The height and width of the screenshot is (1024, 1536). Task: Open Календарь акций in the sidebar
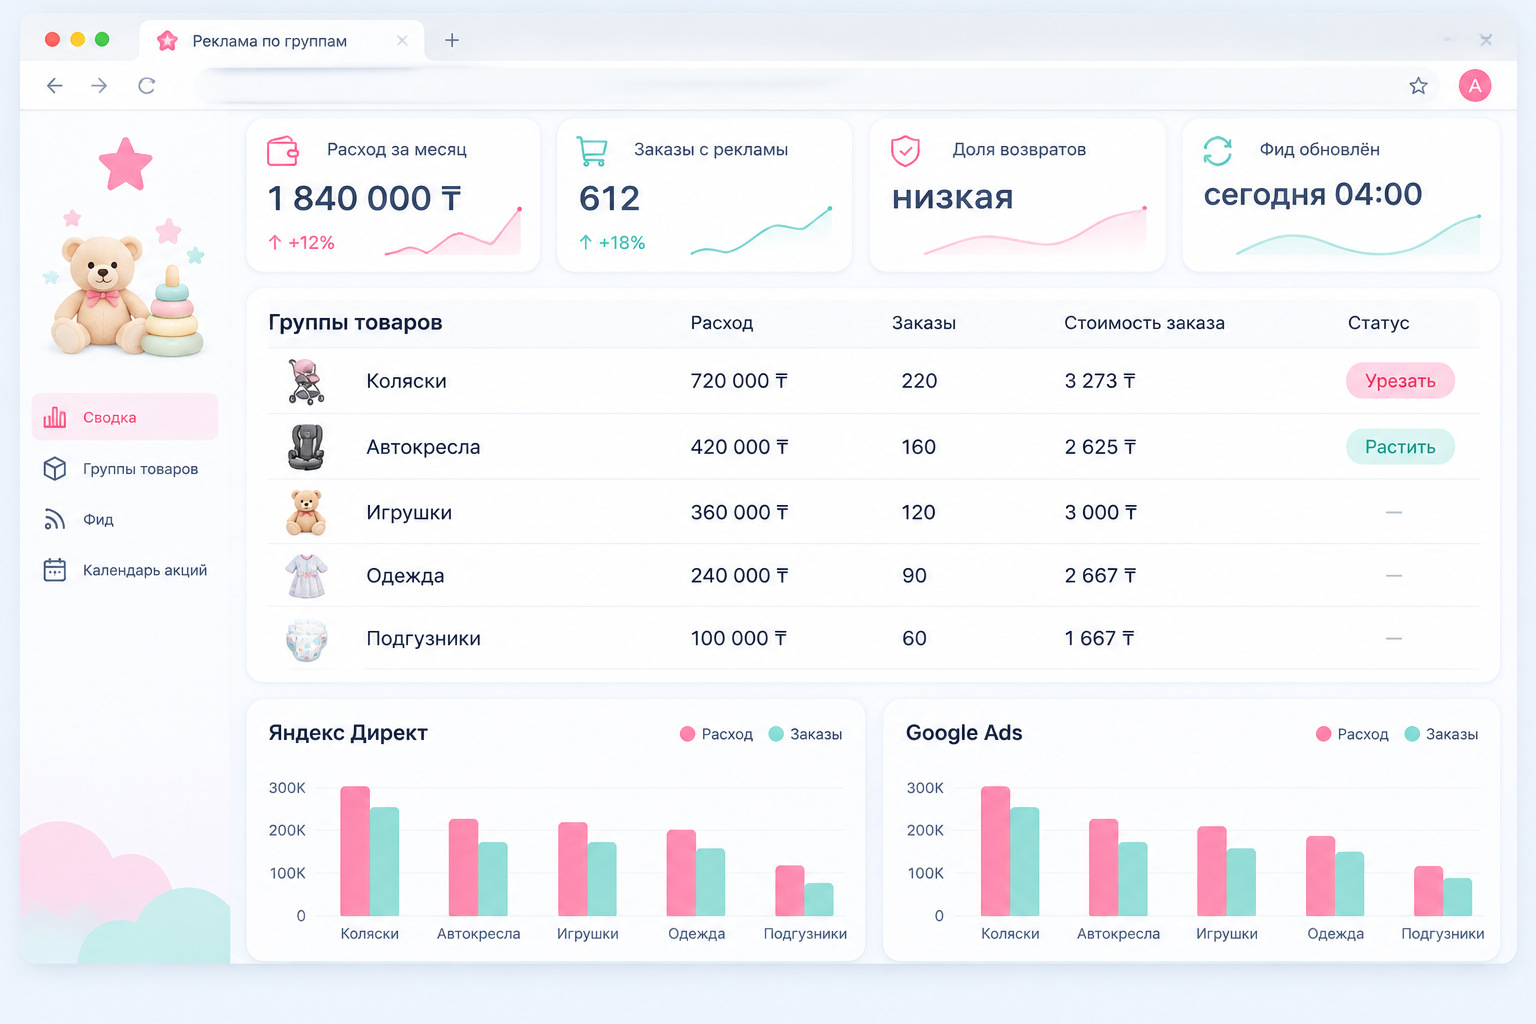click(125, 570)
